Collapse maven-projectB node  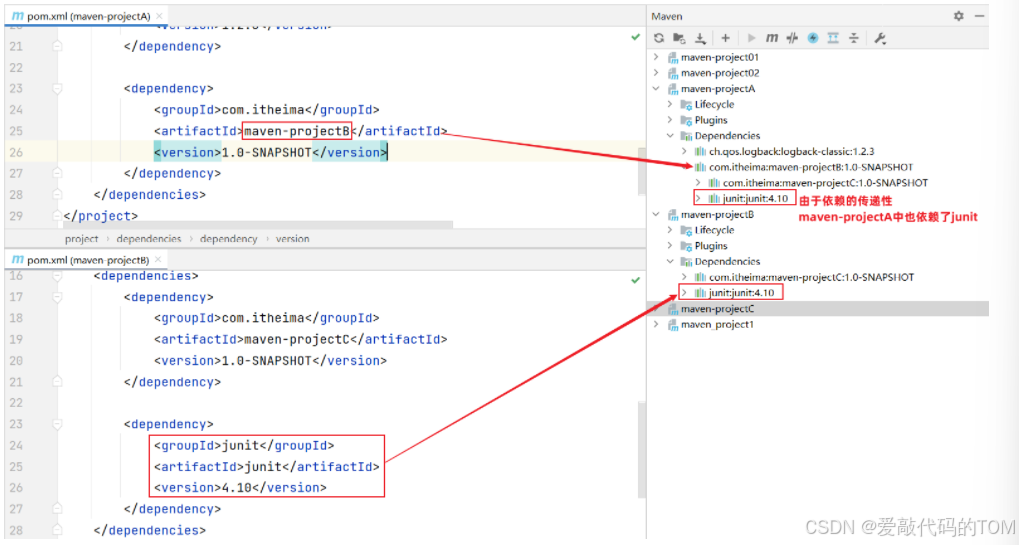[x=656, y=214]
